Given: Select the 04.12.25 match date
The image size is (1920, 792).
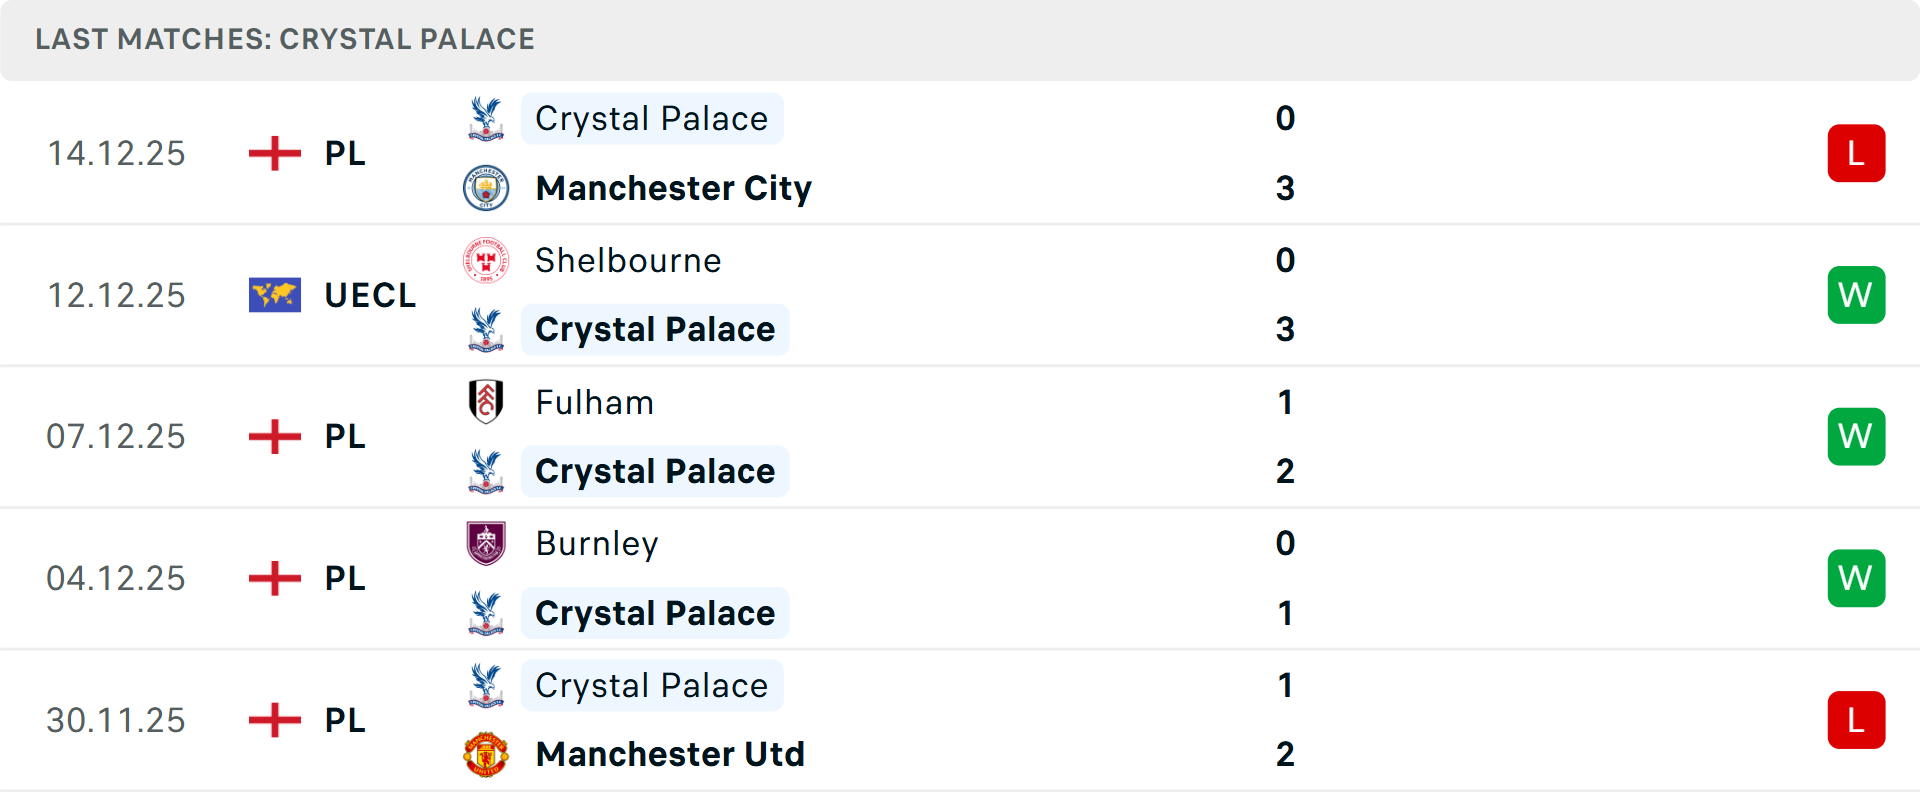Looking at the screenshot, I should pyautogui.click(x=116, y=578).
